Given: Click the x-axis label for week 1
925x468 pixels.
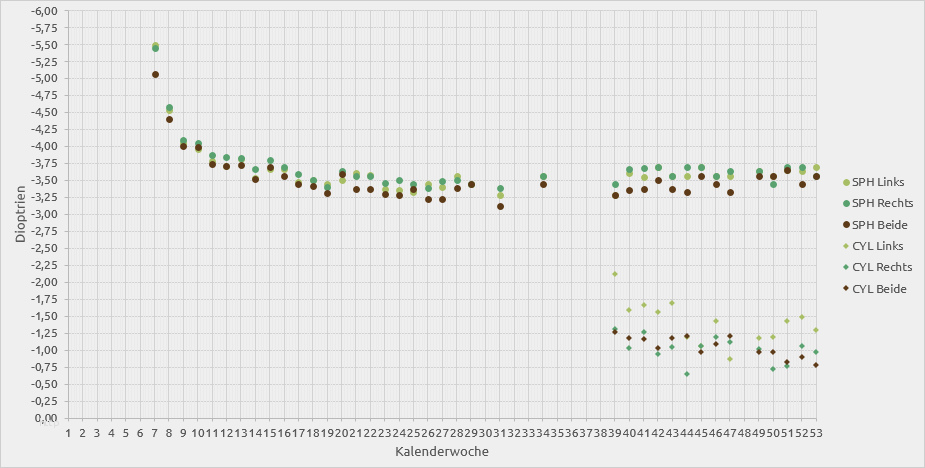Looking at the screenshot, I should [68, 432].
